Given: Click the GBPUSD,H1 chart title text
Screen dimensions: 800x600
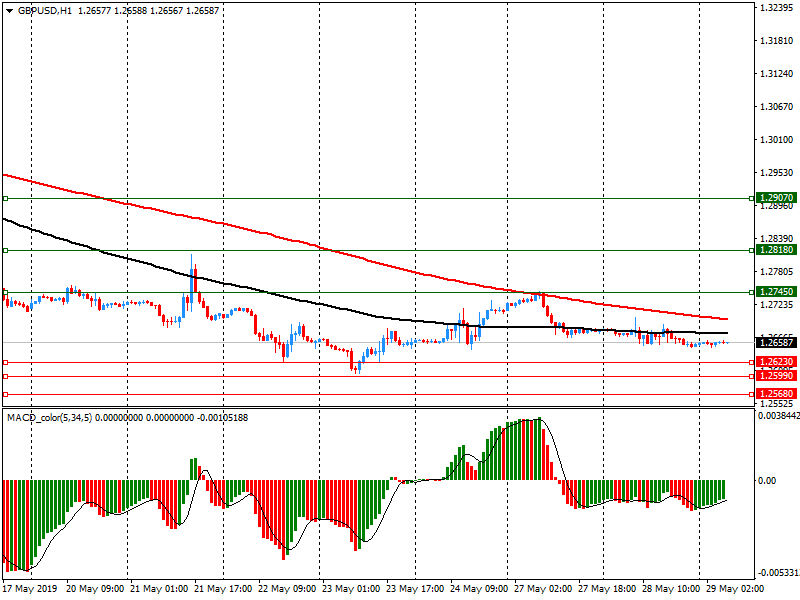Looking at the screenshot, I should coord(45,10).
